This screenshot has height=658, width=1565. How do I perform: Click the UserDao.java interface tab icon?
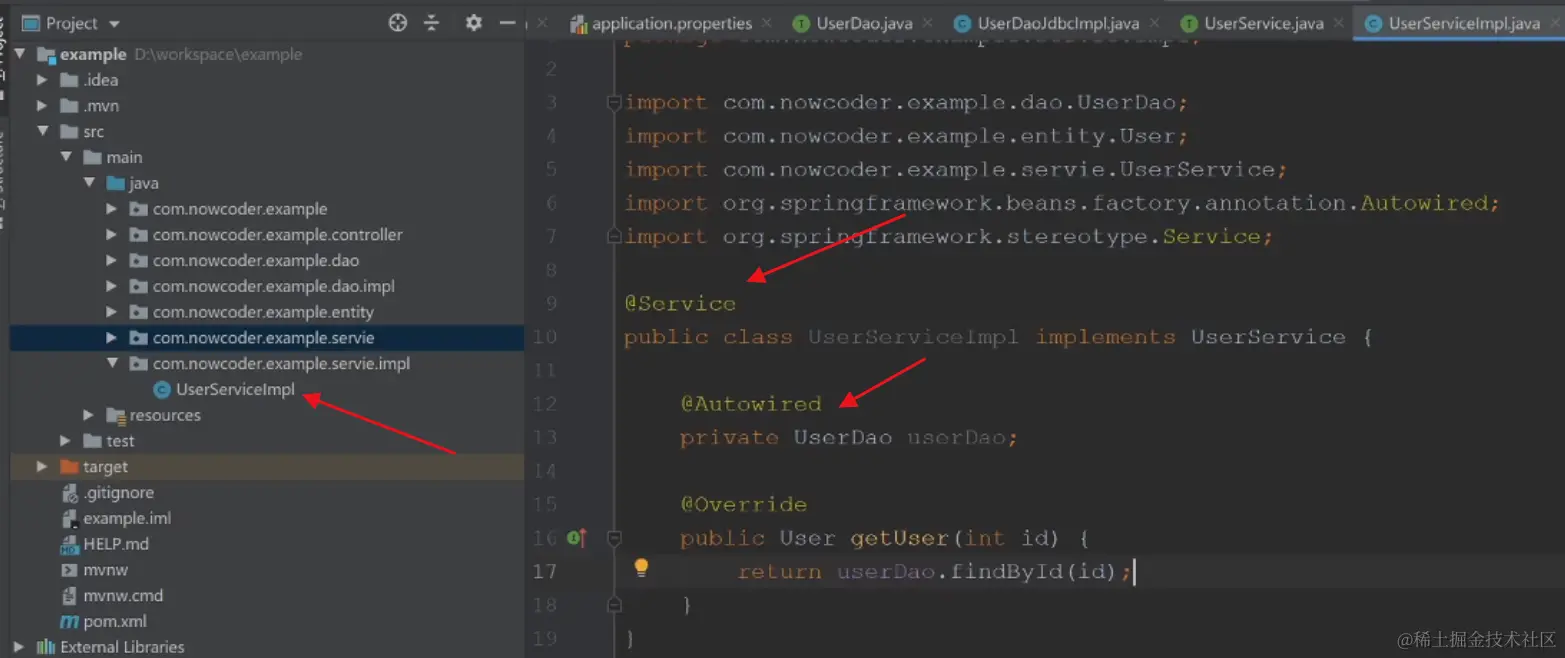coord(802,23)
